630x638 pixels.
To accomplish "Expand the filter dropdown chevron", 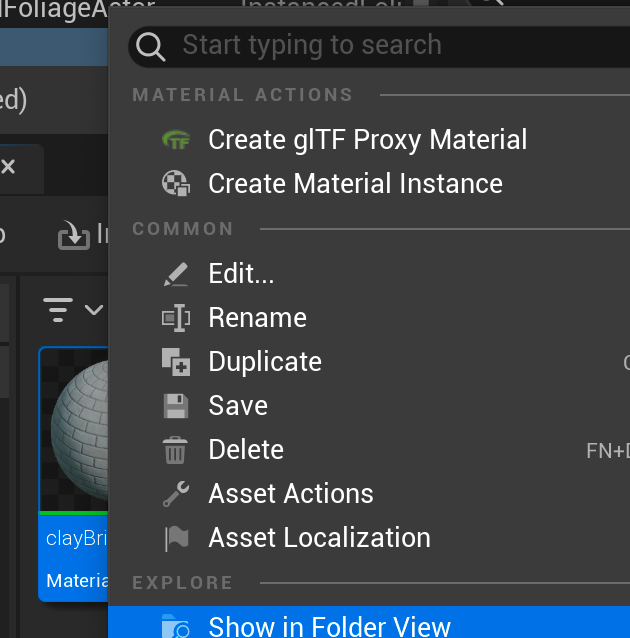I will pos(94,310).
